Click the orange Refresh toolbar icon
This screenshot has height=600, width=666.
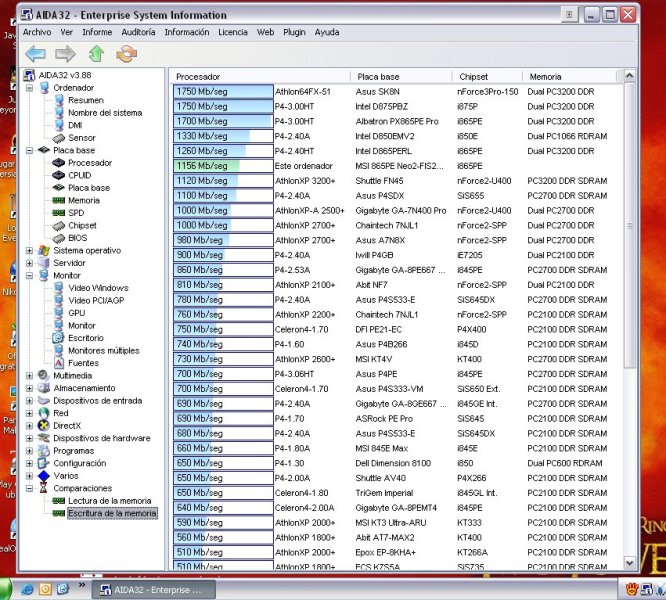click(x=127, y=54)
